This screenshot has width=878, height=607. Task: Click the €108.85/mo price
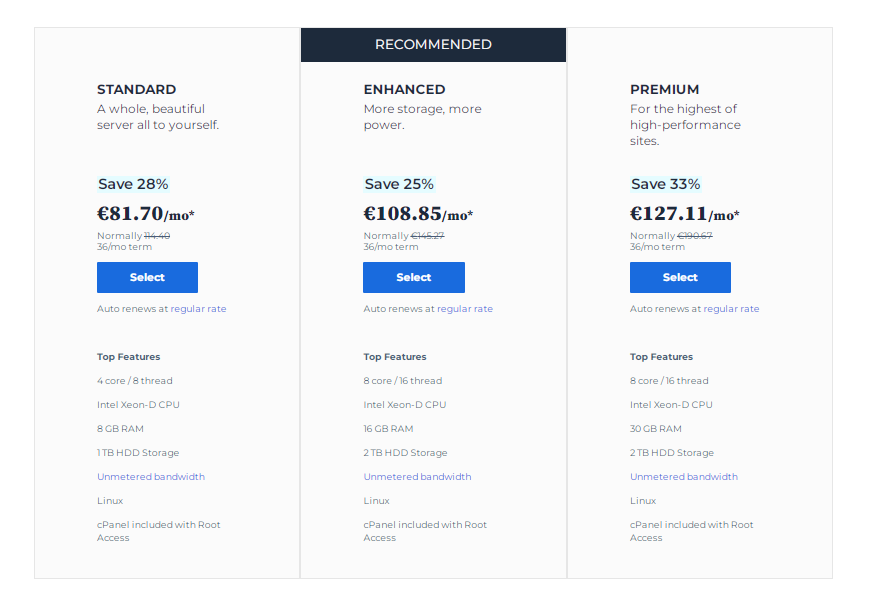[x=418, y=214]
